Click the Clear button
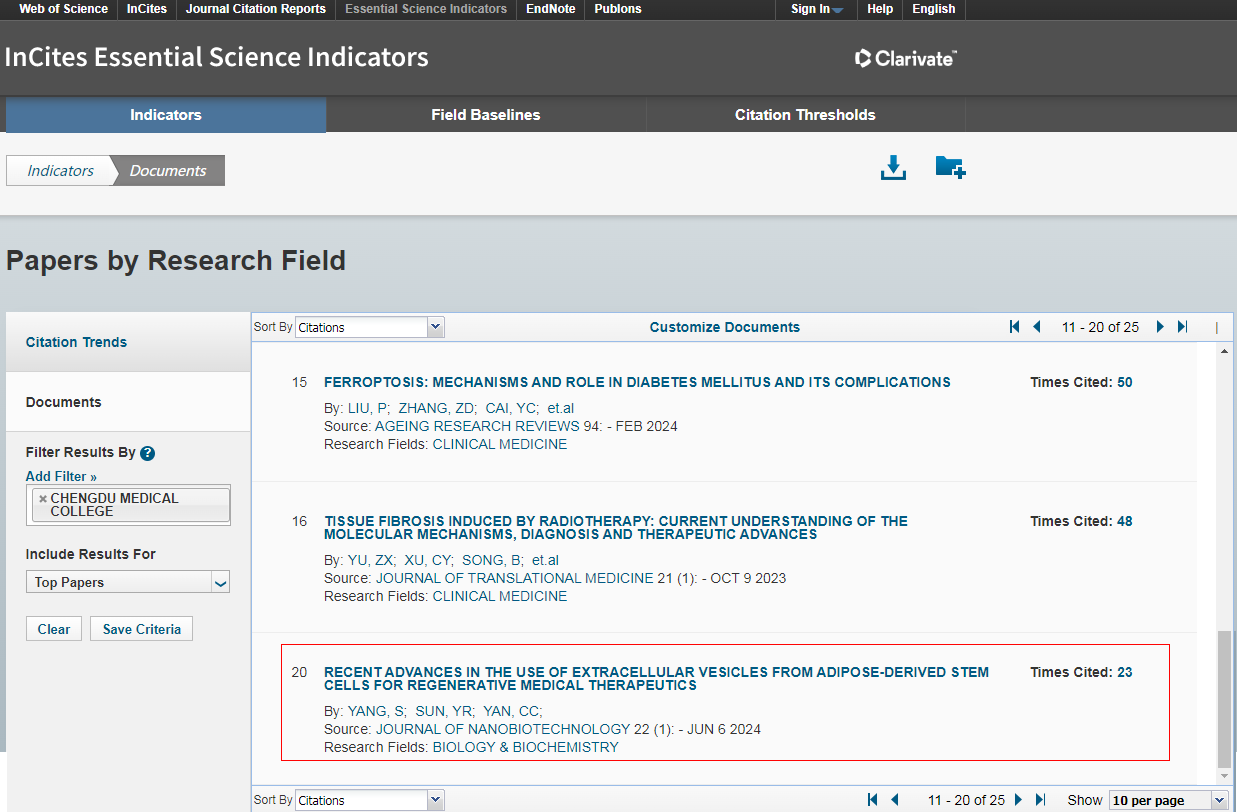Image resolution: width=1237 pixels, height=812 pixels. (54, 629)
